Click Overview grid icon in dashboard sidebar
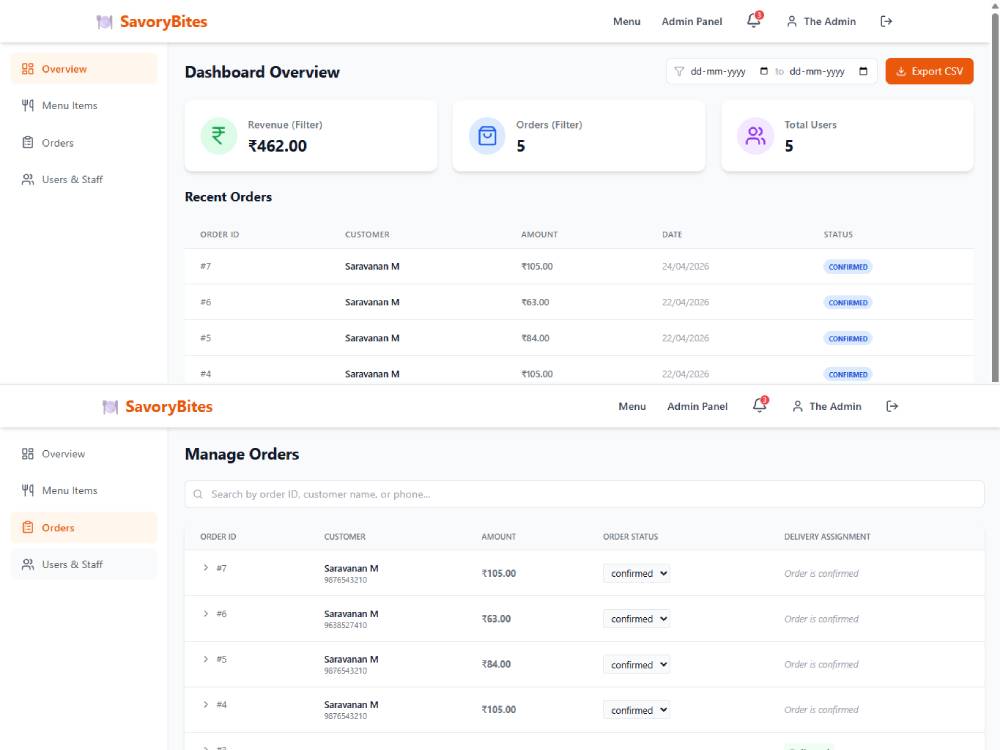 click(x=27, y=69)
